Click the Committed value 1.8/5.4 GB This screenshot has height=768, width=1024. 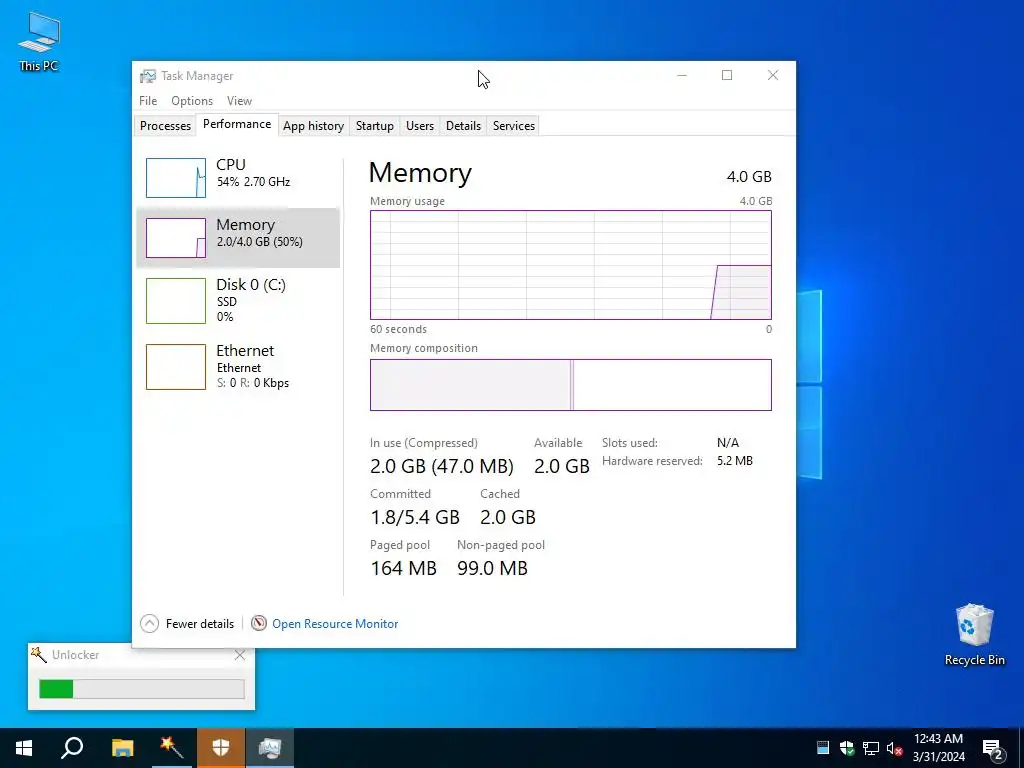coord(415,517)
